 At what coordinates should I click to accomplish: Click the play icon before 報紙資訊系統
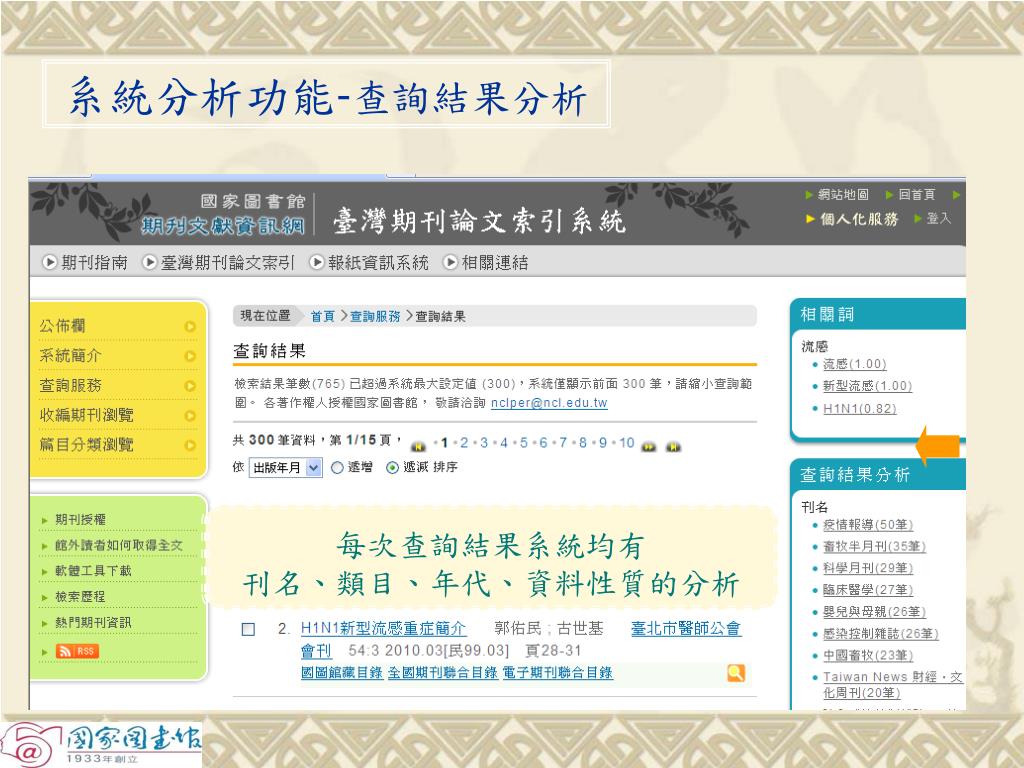tap(317, 263)
